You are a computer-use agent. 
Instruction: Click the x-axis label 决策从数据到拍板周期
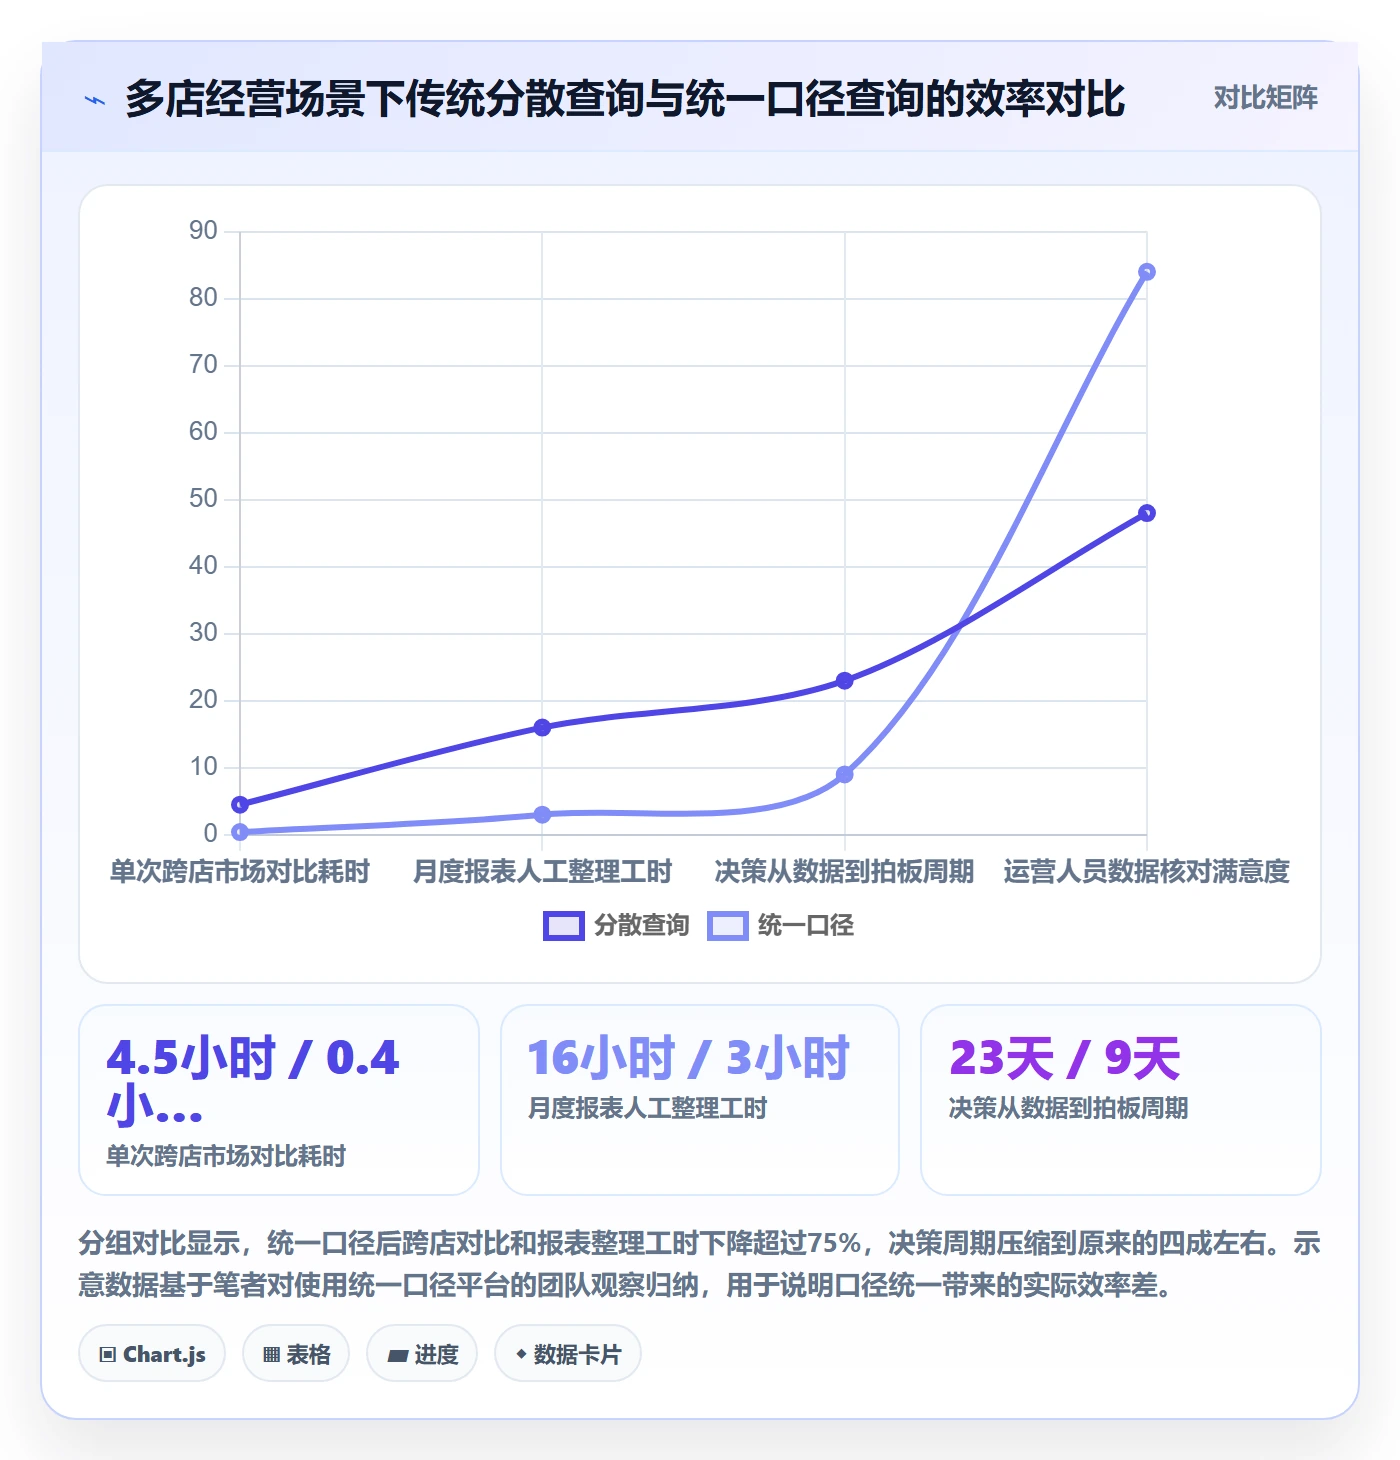pyautogui.click(x=845, y=872)
